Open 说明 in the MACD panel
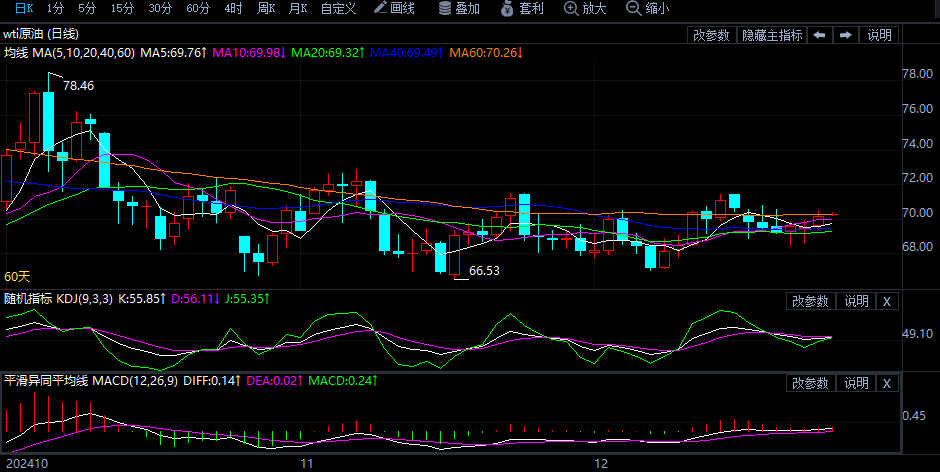This screenshot has height=472, width=940. pos(857,383)
